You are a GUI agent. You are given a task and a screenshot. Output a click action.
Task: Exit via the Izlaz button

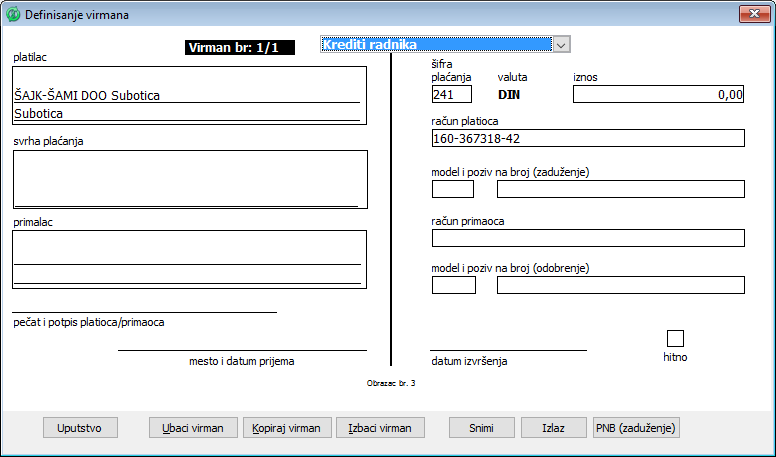[553, 428]
